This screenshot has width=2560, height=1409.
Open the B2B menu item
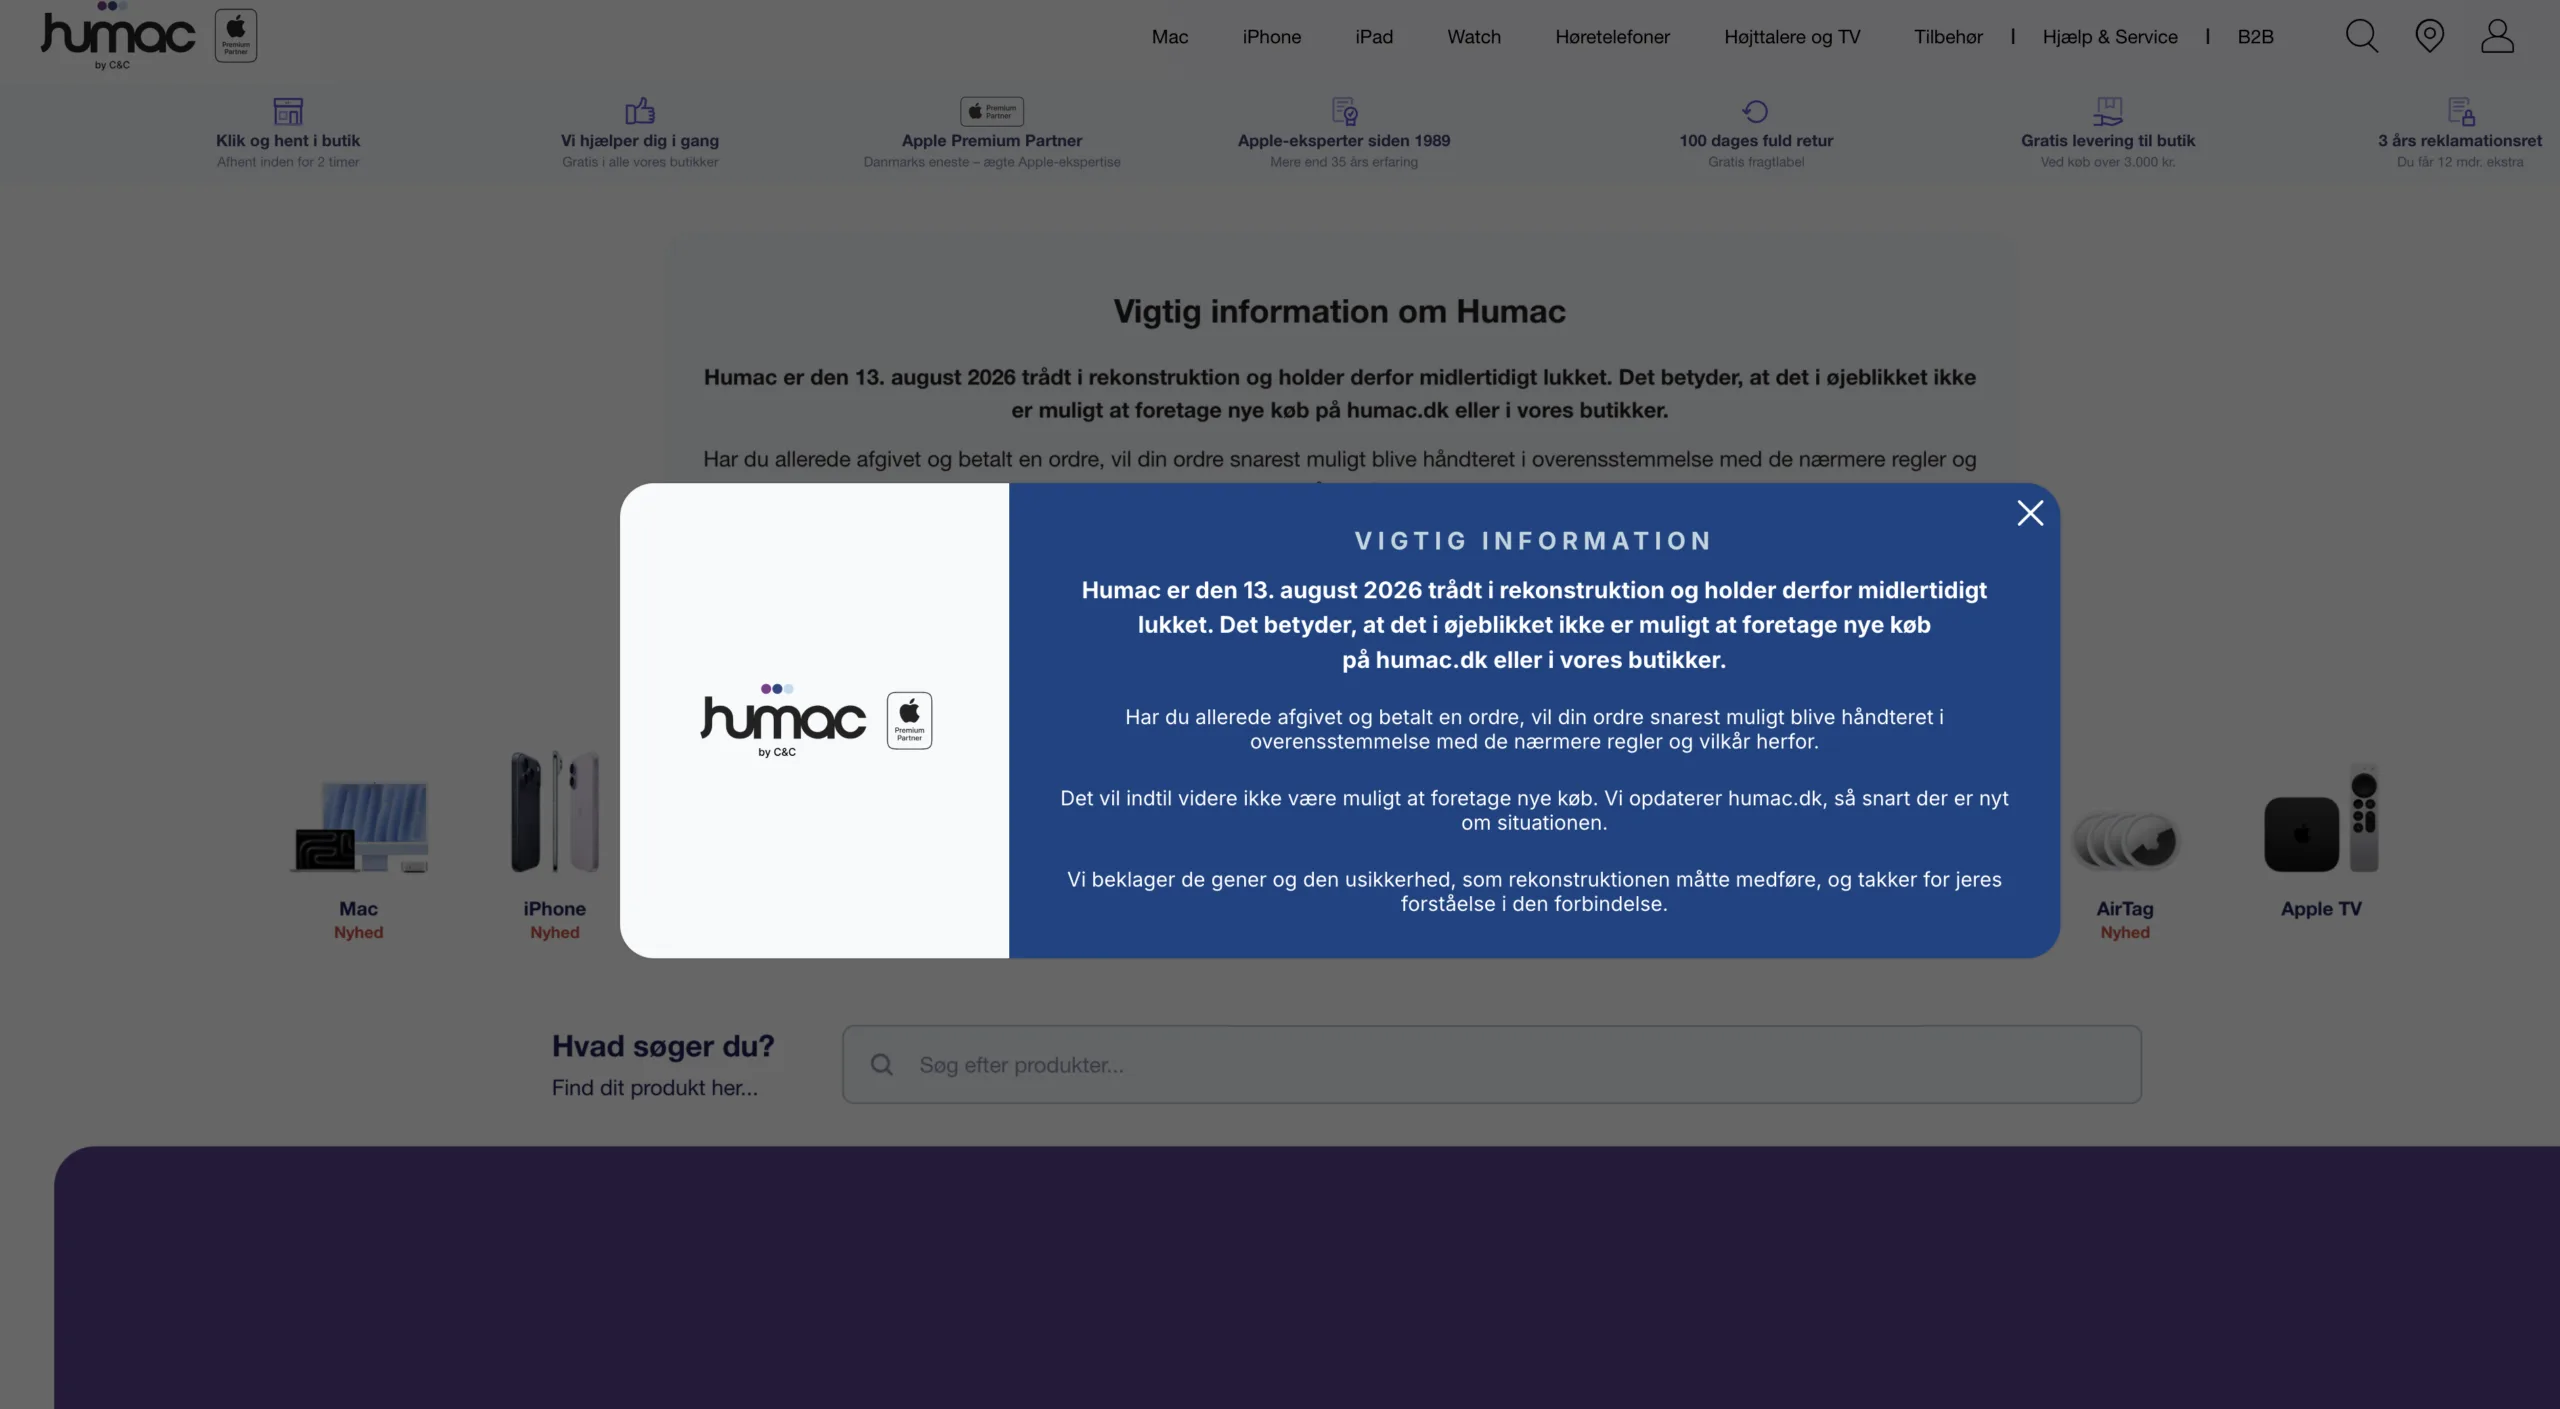[2255, 37]
